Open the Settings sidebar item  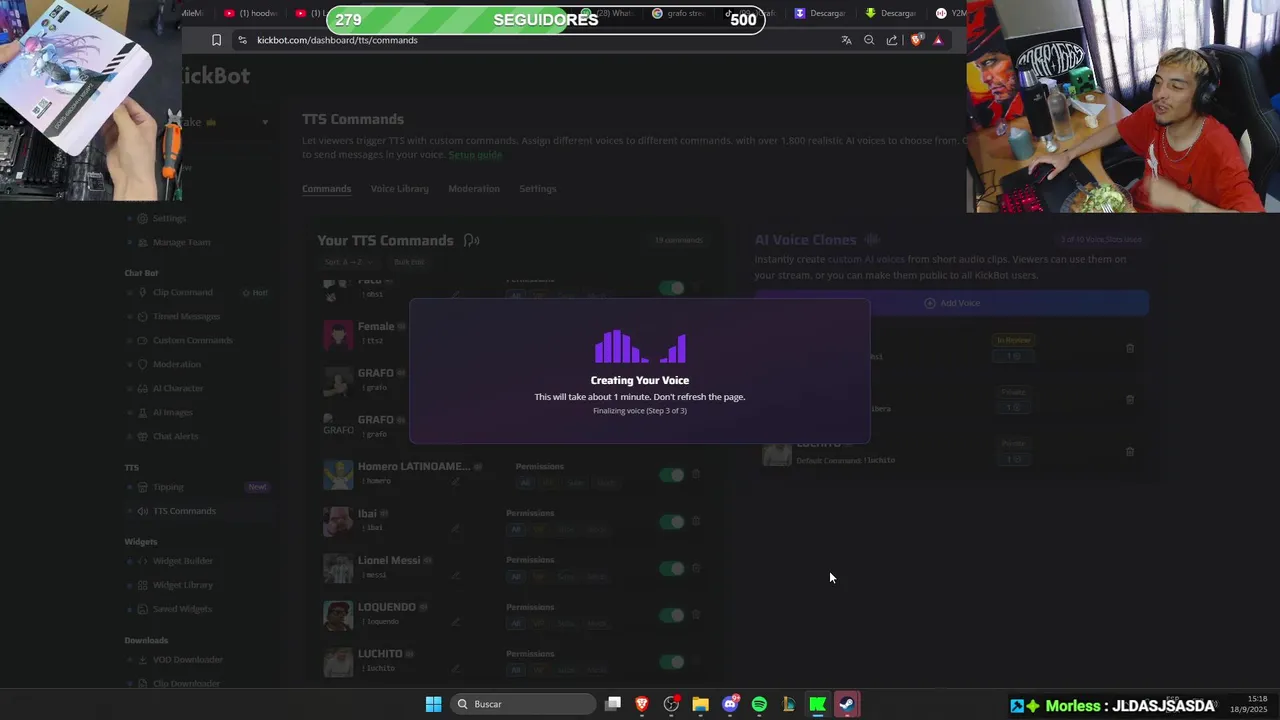[x=169, y=218]
